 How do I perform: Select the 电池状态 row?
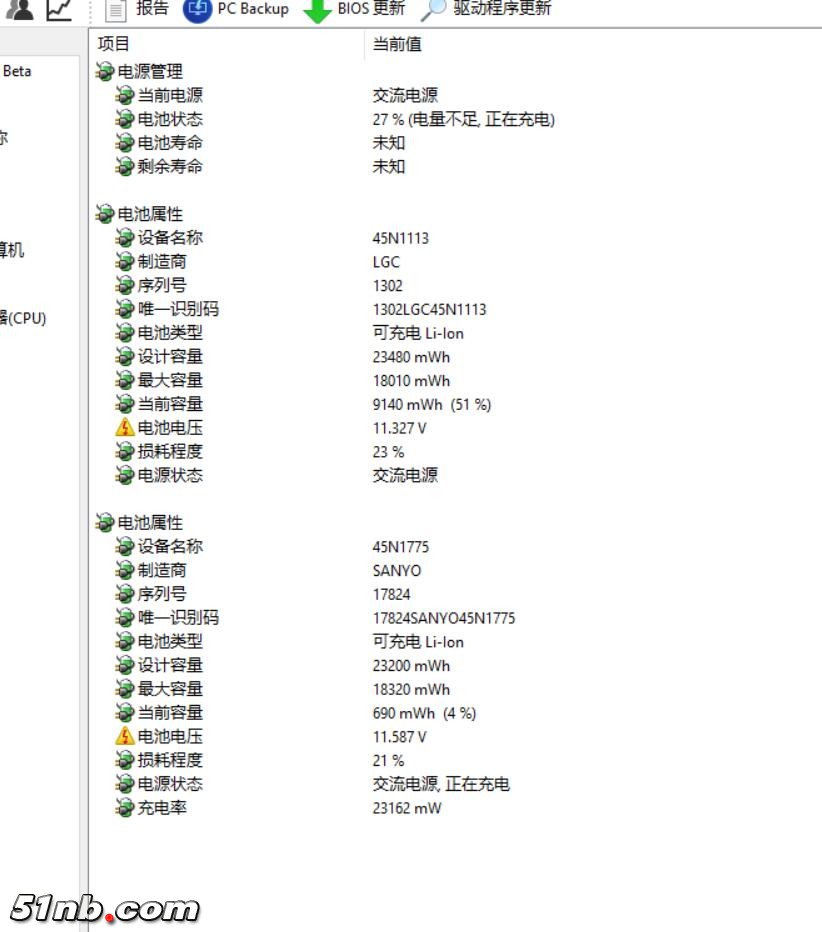(x=169, y=119)
